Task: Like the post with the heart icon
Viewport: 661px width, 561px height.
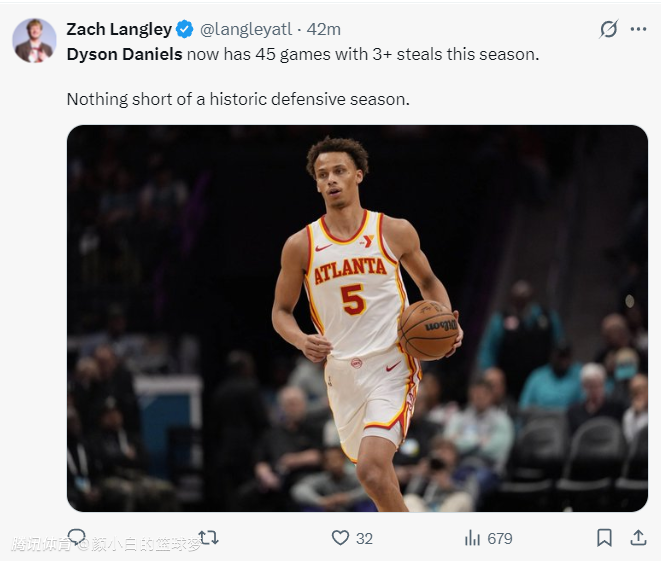Action: click(x=340, y=538)
